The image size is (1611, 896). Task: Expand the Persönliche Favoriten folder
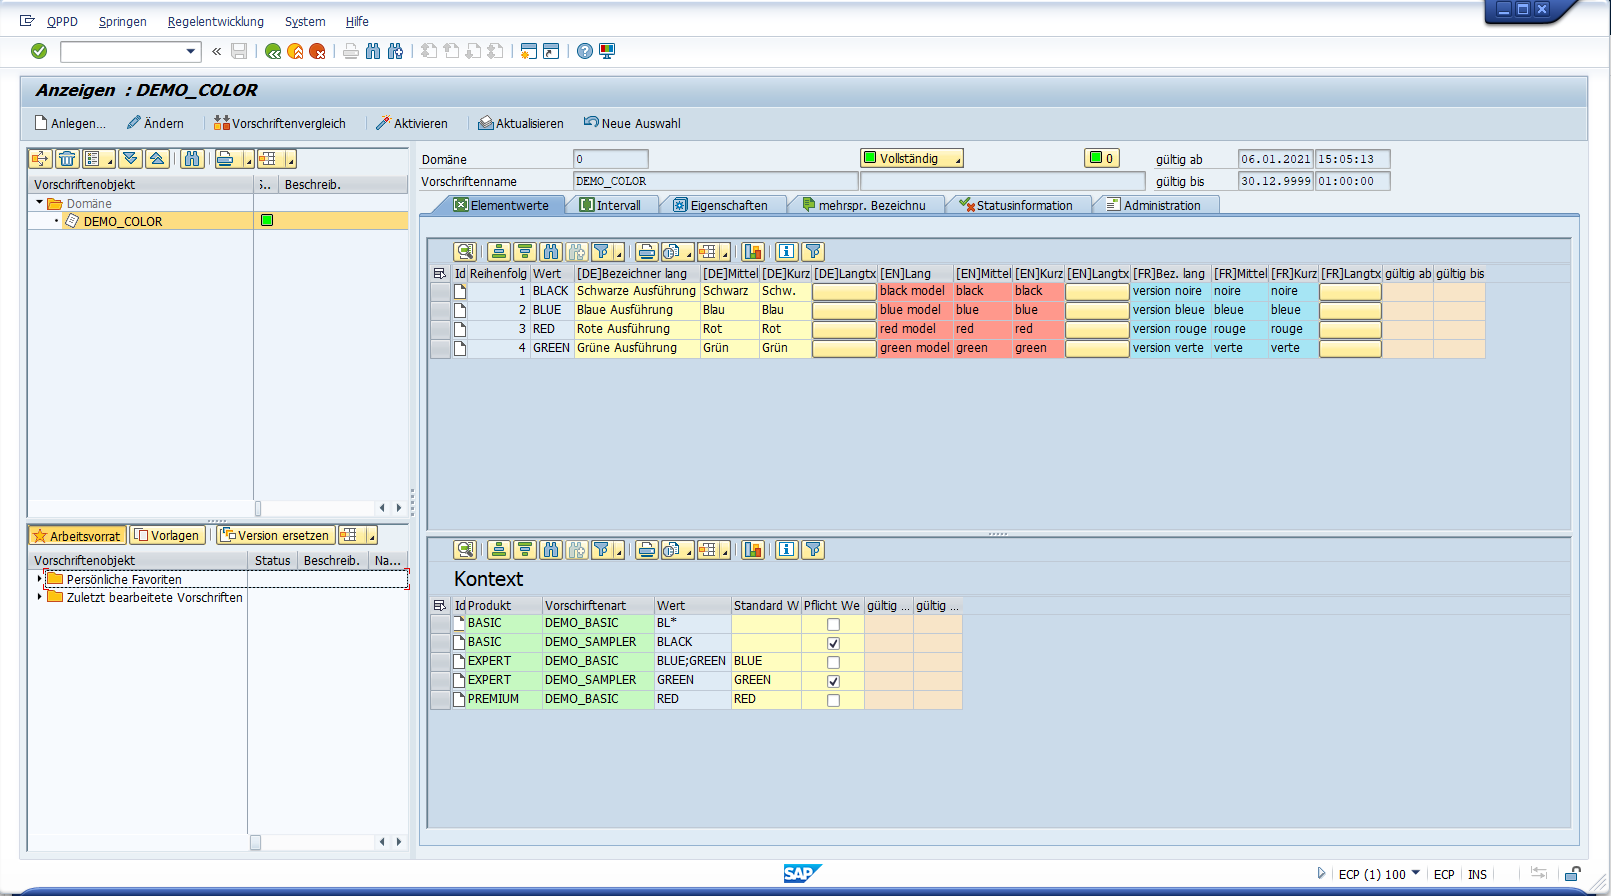pyautogui.click(x=40, y=579)
